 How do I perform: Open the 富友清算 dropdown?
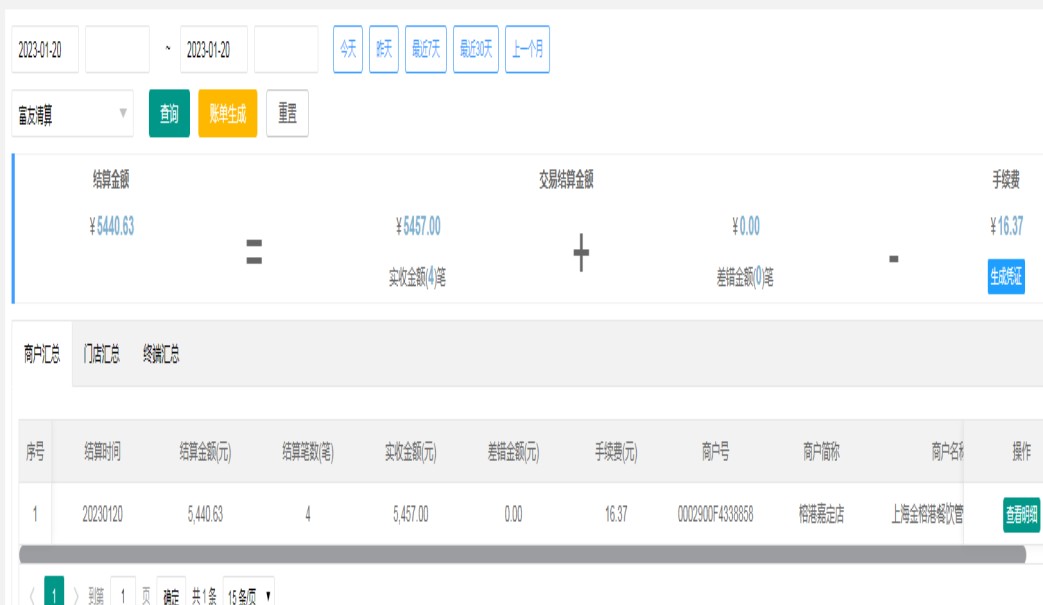72,114
